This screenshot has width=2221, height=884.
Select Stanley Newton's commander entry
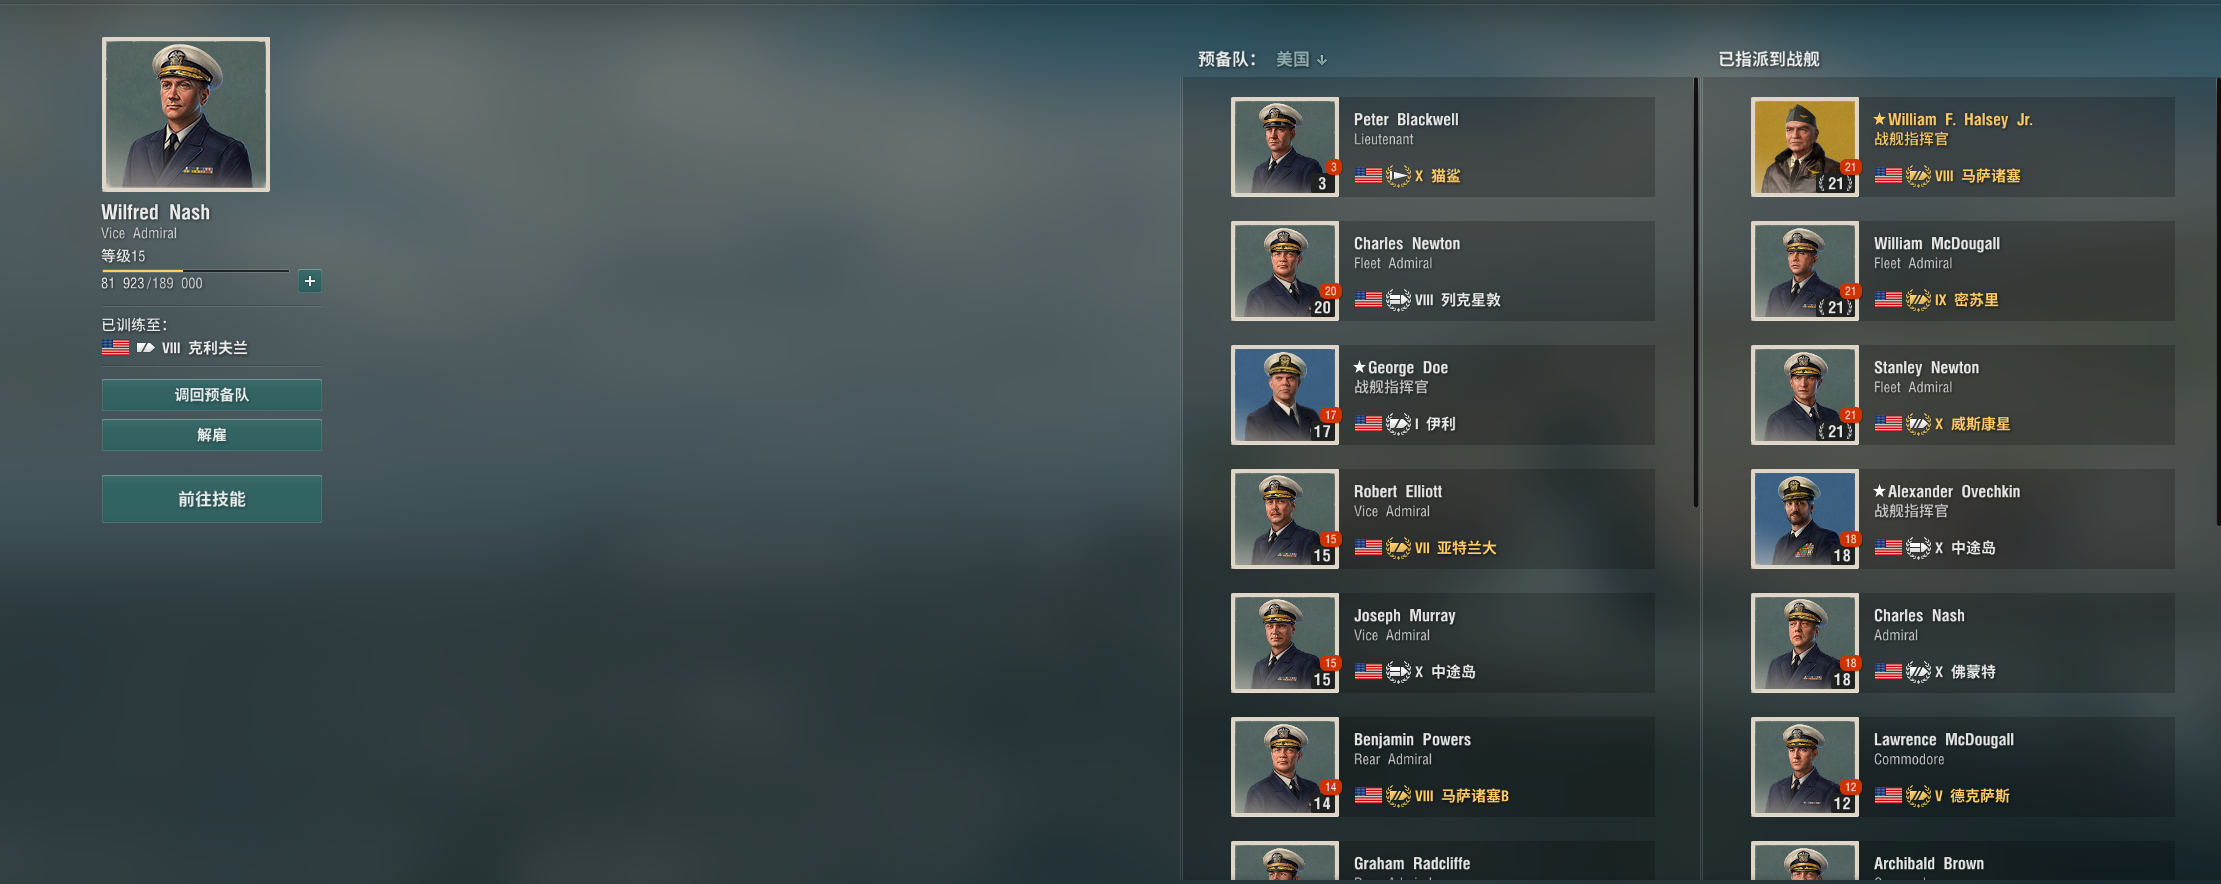pos(1963,395)
